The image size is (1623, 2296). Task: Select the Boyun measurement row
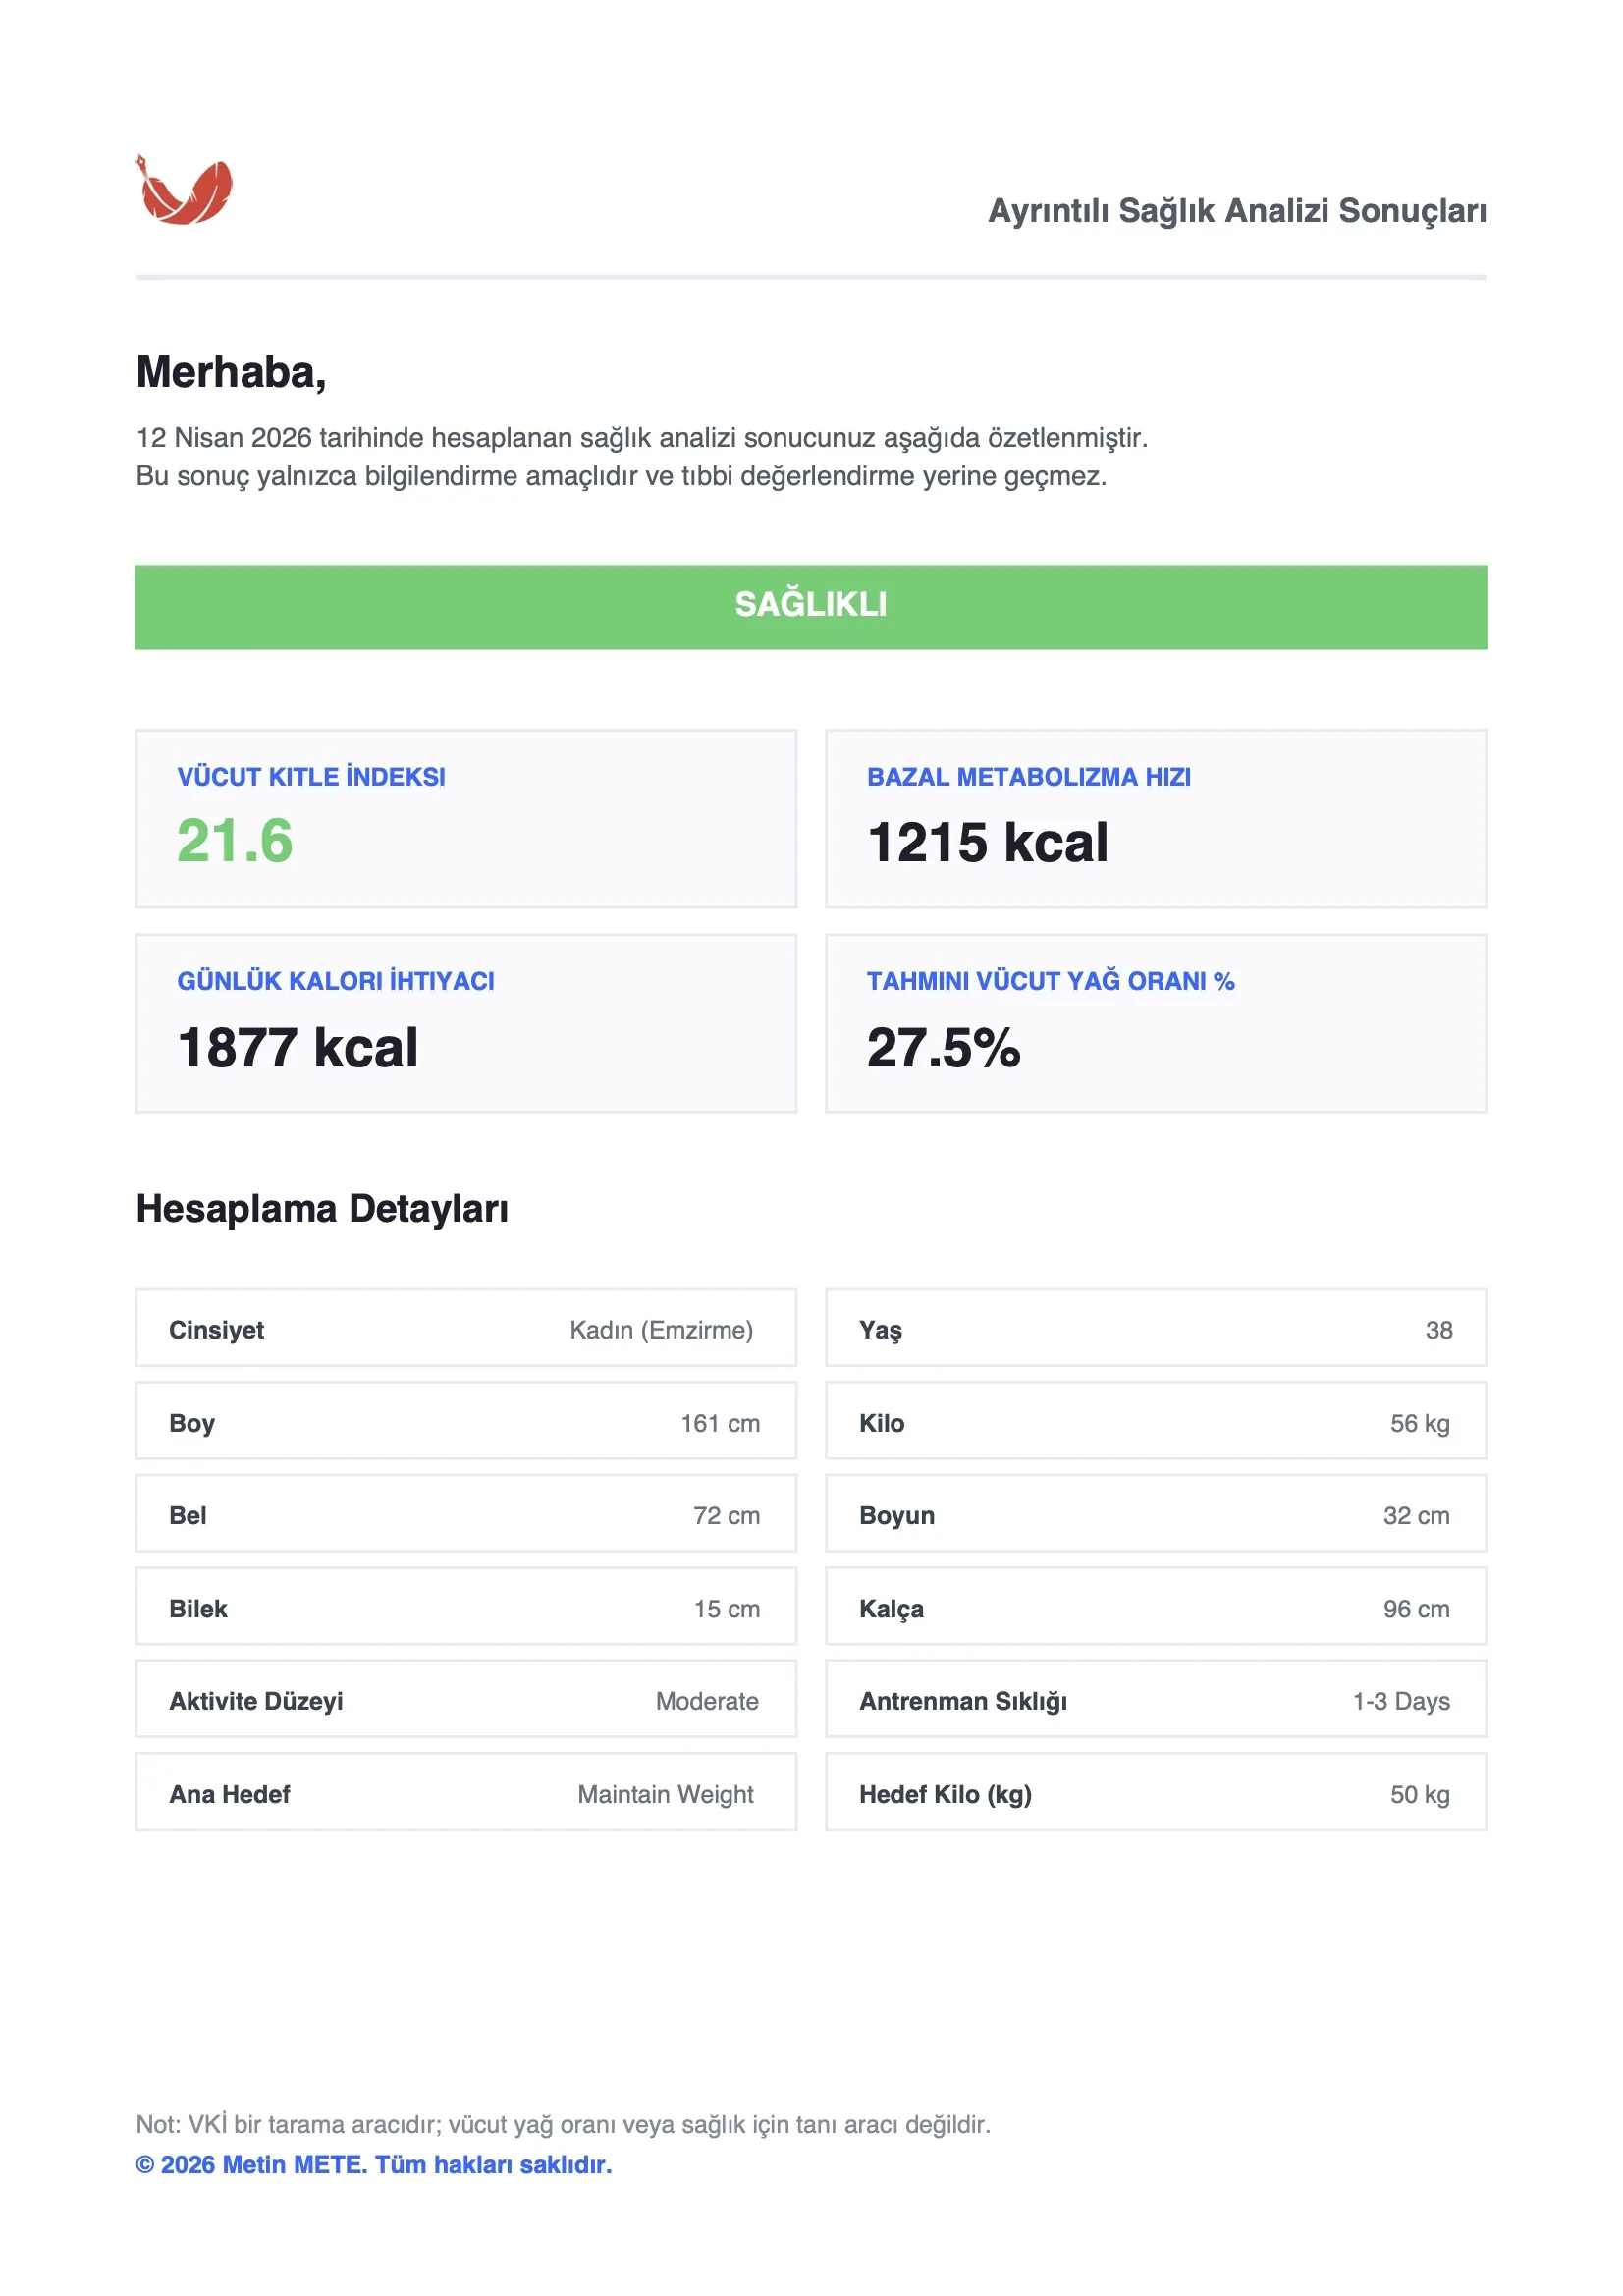pos(1155,1514)
